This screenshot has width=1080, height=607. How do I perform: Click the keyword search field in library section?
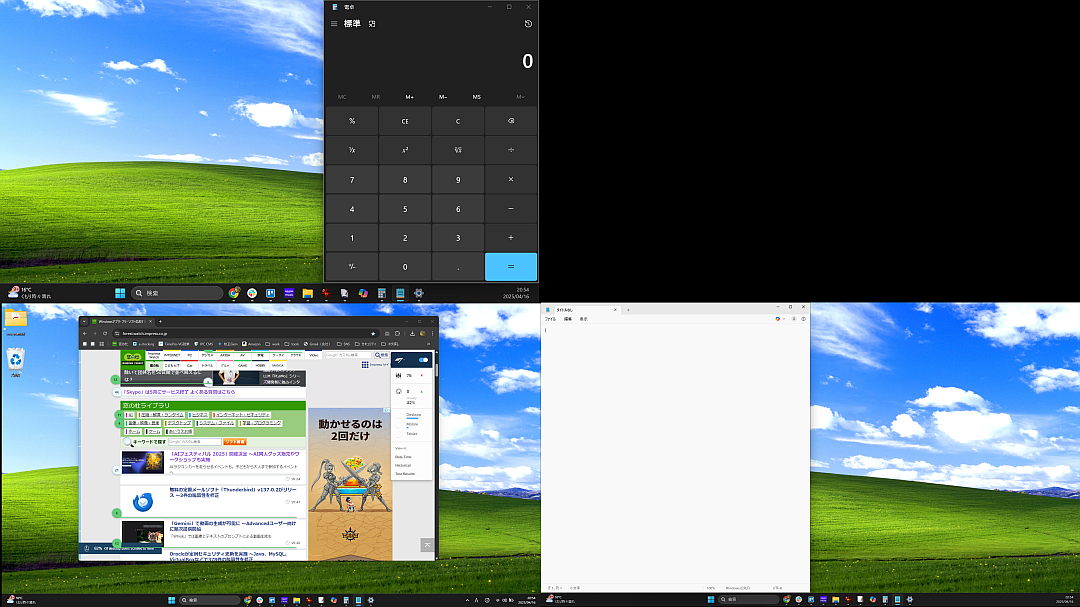click(194, 442)
